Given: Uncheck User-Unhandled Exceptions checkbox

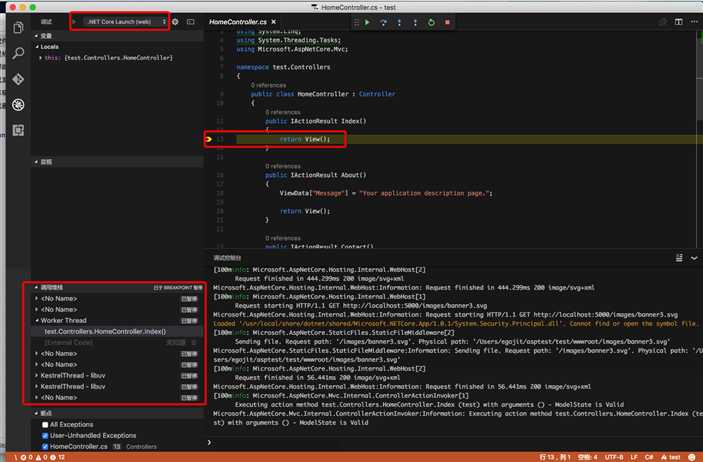Looking at the screenshot, I should (x=44, y=435).
